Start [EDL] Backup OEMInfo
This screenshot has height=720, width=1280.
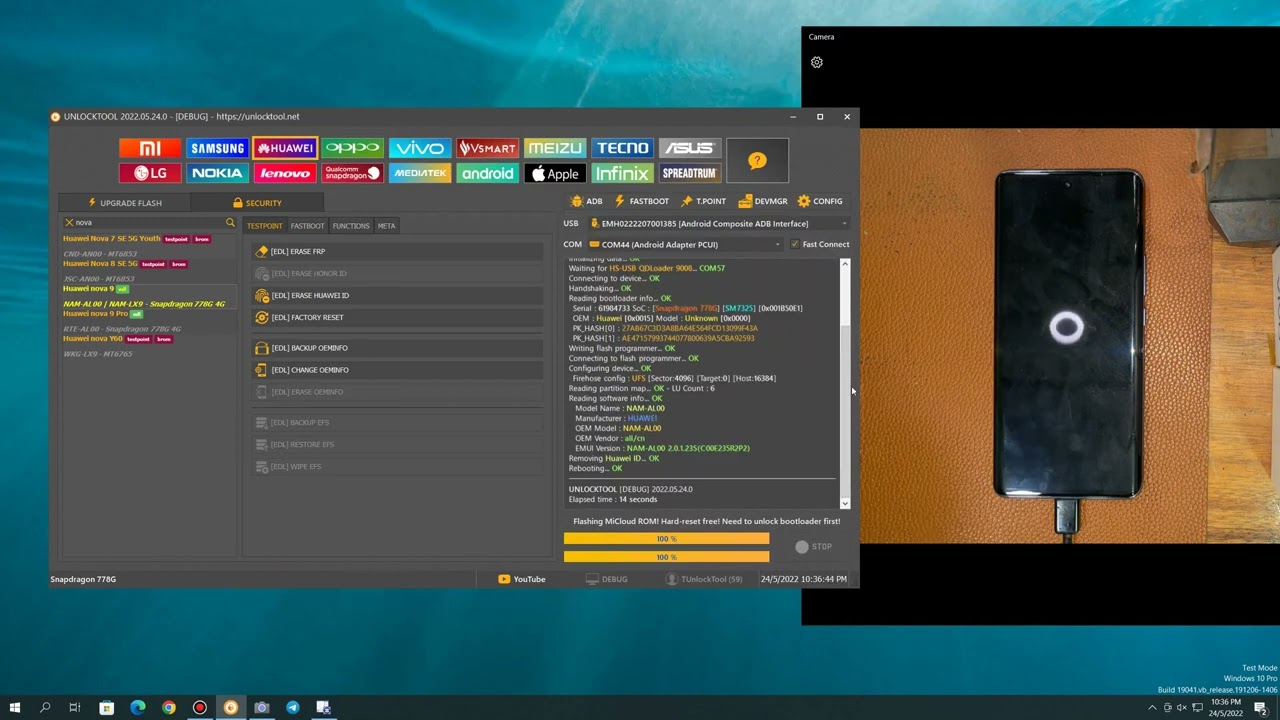click(x=398, y=348)
